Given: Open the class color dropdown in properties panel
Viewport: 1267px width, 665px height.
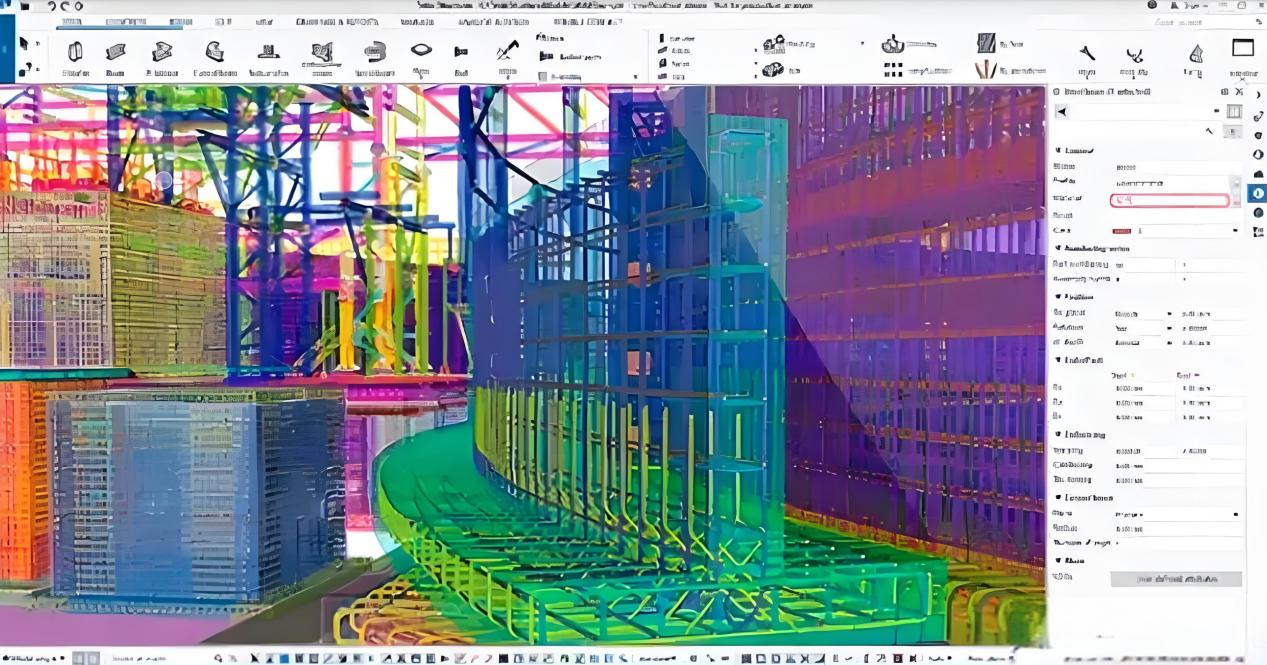Looking at the screenshot, I should (x=1236, y=231).
